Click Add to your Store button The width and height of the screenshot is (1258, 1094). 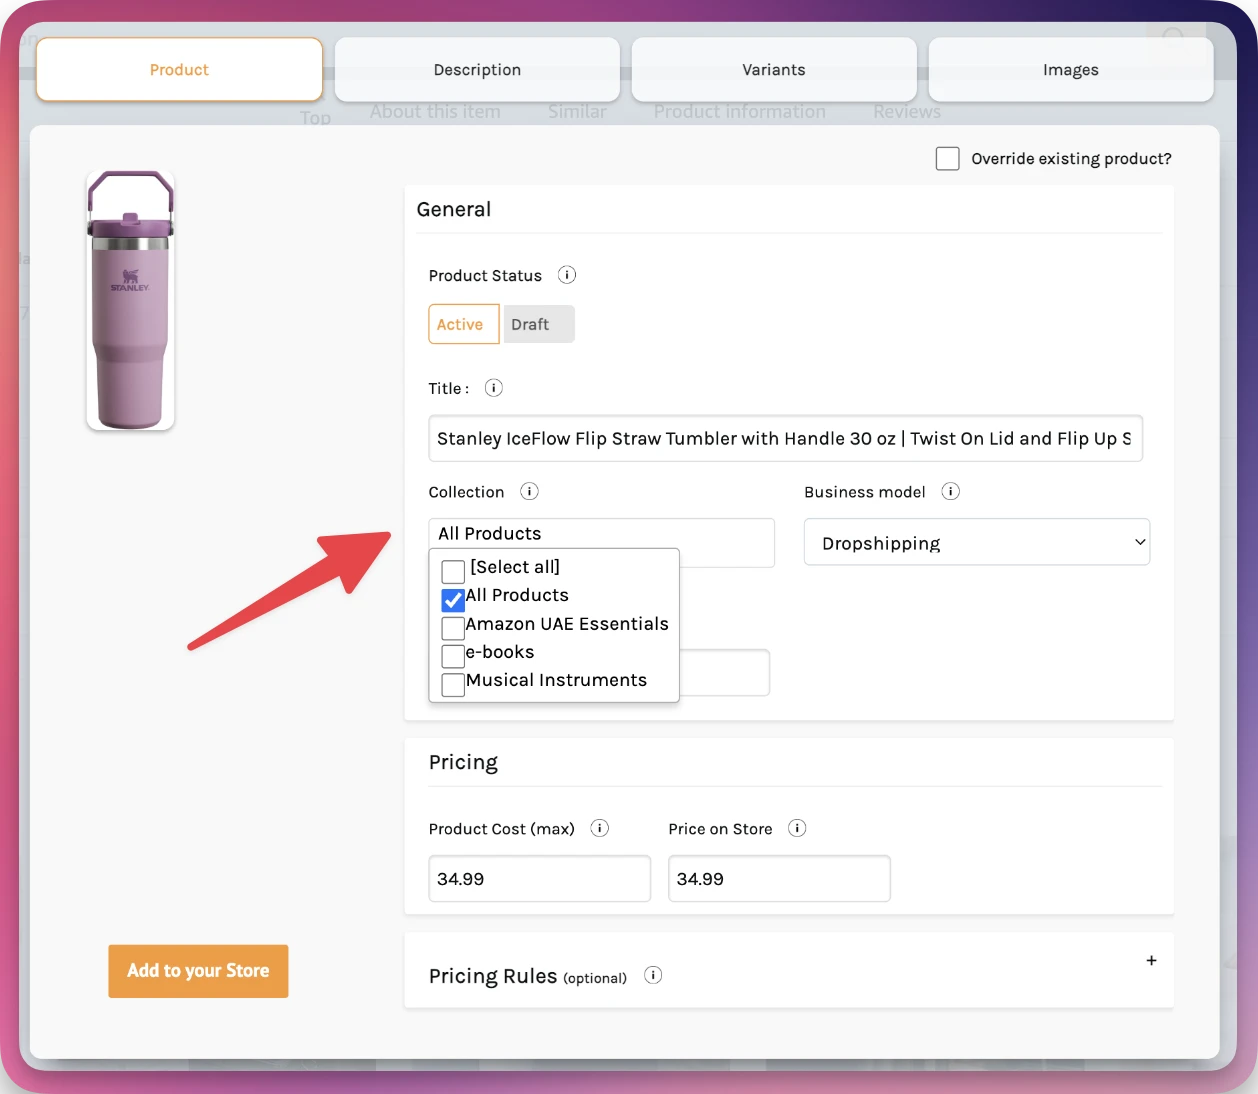pyautogui.click(x=198, y=971)
